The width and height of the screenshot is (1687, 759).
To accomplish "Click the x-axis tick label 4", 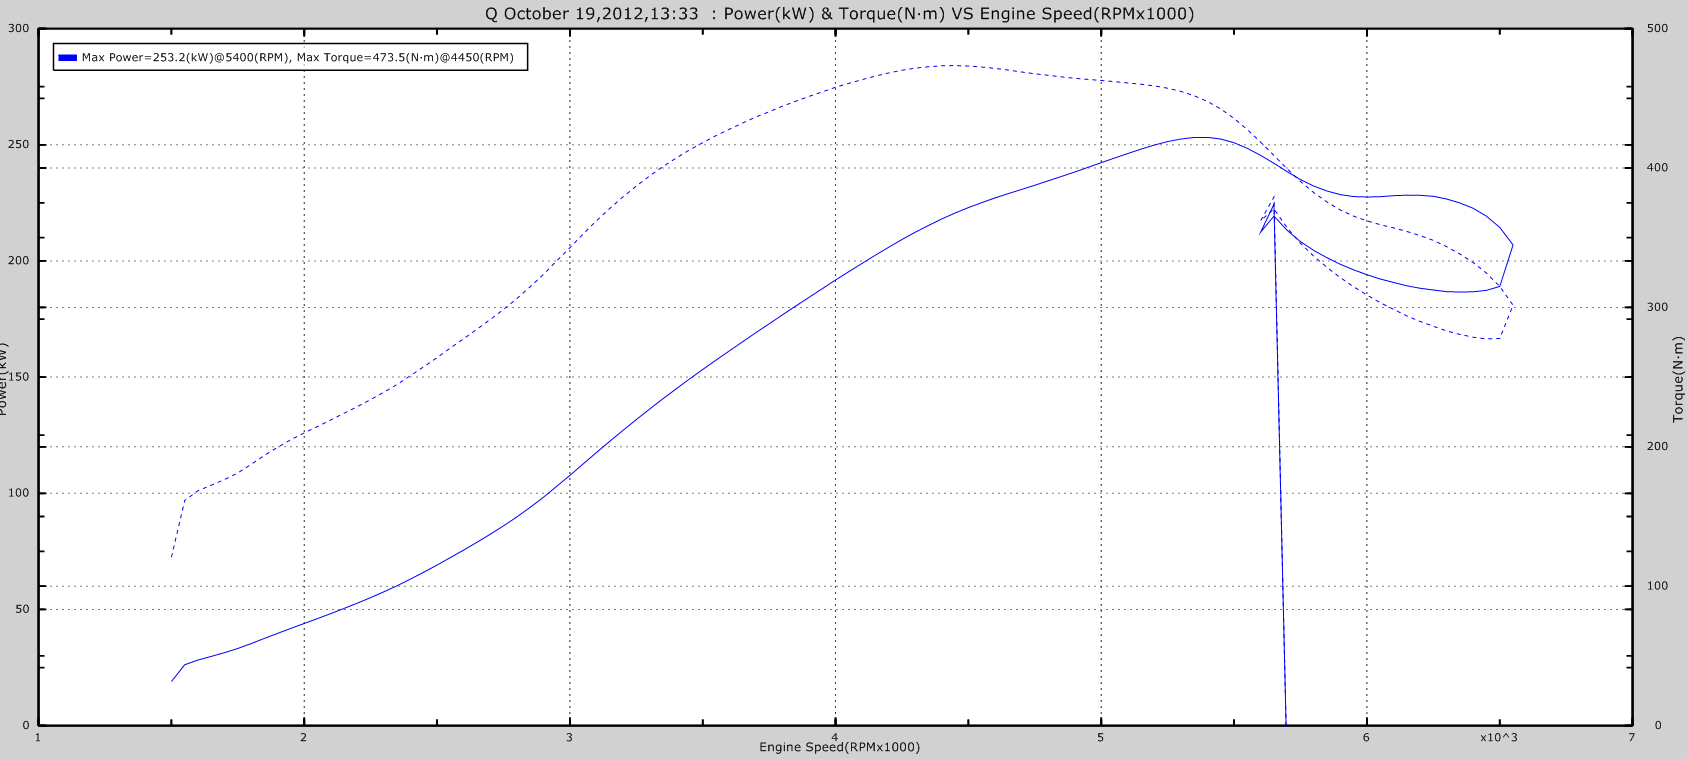I will (x=835, y=738).
